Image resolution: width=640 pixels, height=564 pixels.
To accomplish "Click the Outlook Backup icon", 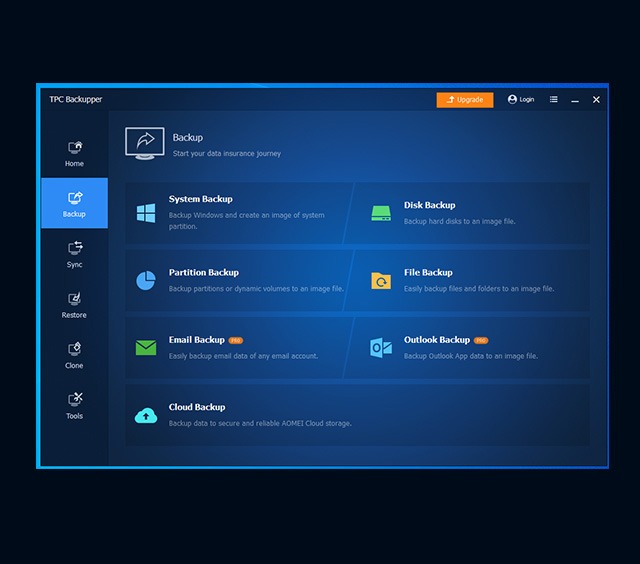I will [381, 348].
